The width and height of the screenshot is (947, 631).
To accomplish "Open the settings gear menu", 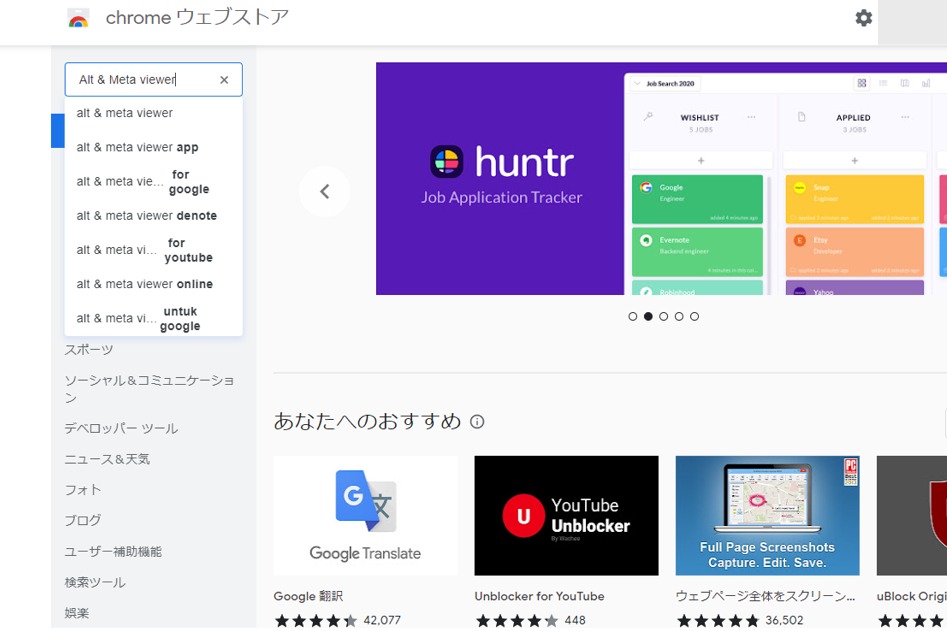I will (x=864, y=18).
